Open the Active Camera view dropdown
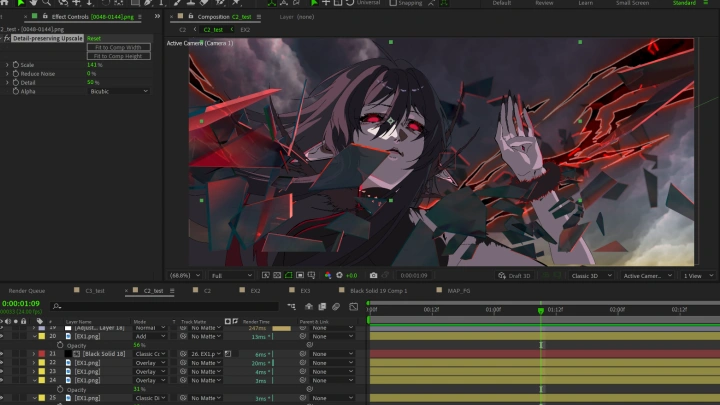The width and height of the screenshot is (720, 405). (x=647, y=276)
